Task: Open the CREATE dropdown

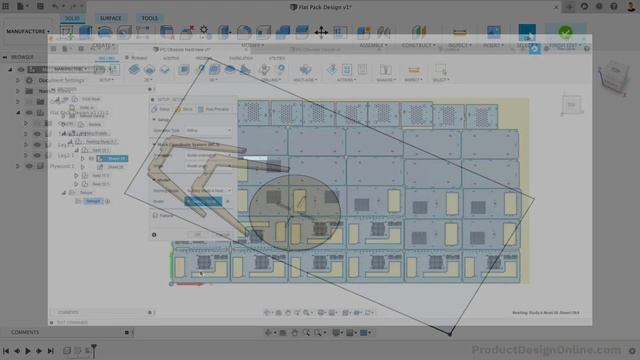Action: pos(103,45)
